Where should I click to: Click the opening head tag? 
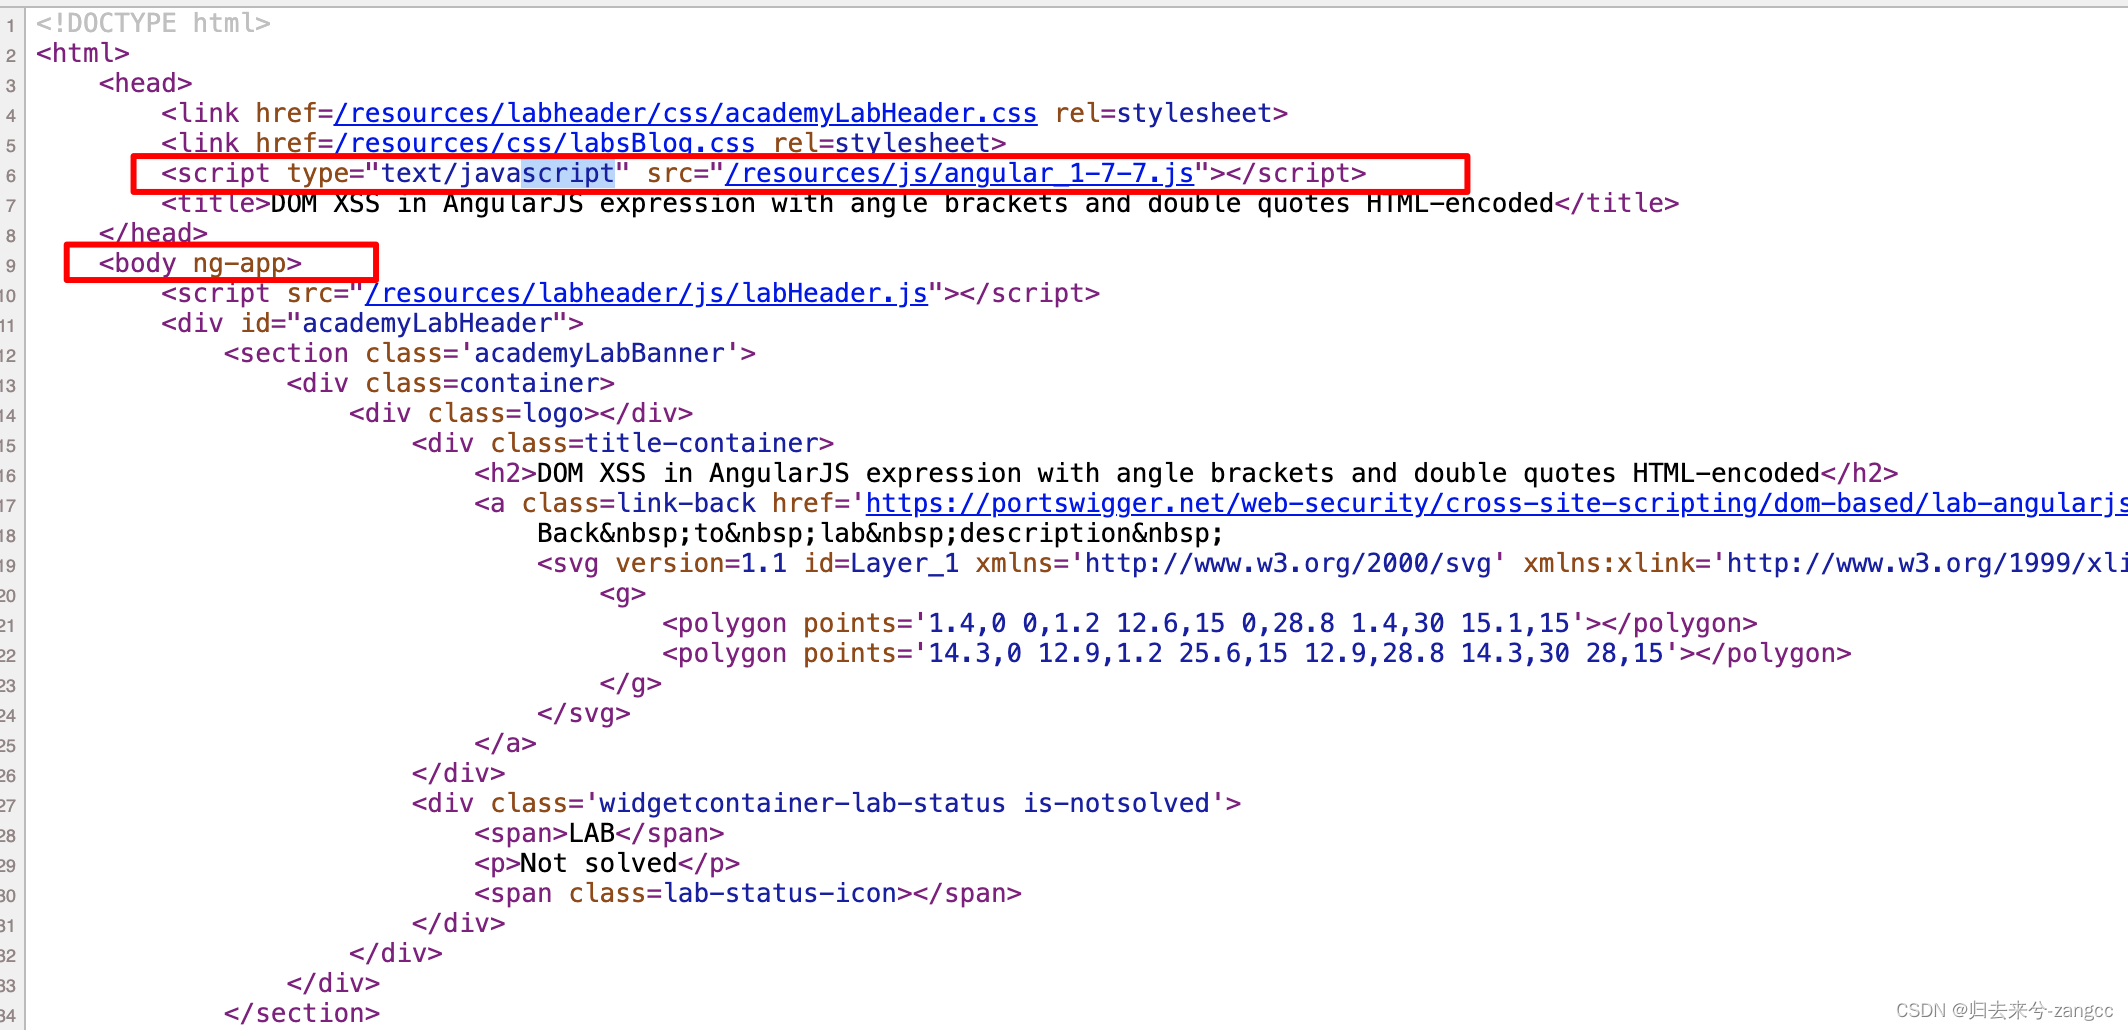tap(145, 83)
